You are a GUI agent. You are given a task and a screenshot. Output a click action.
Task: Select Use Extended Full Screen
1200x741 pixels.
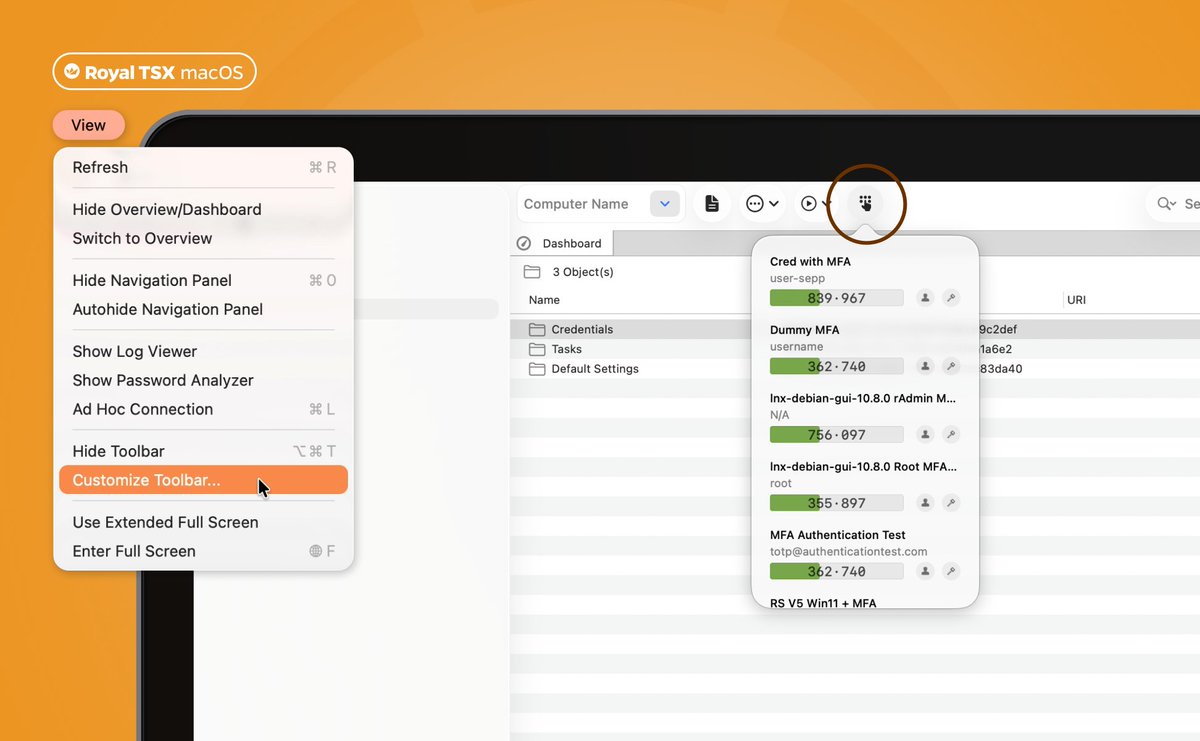(x=203, y=522)
